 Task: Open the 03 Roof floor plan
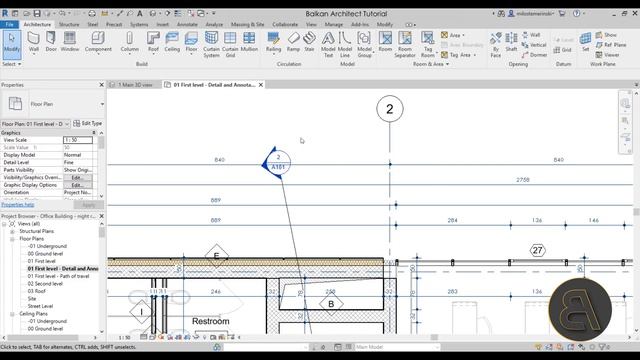click(36, 291)
